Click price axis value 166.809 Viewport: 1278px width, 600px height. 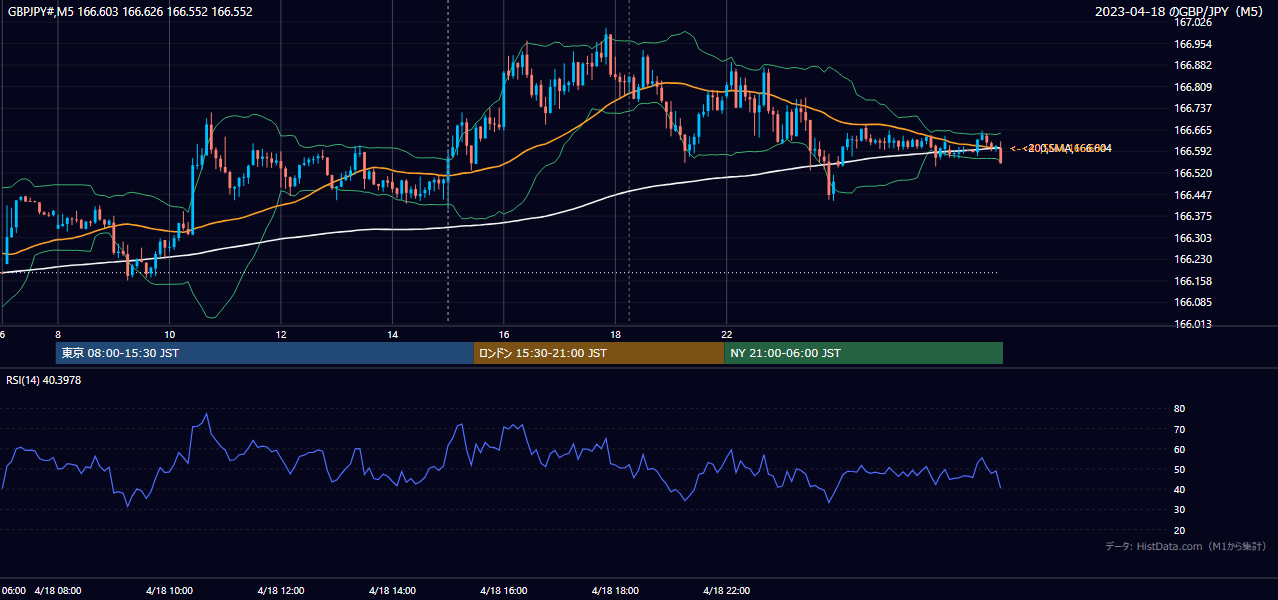(1193, 87)
